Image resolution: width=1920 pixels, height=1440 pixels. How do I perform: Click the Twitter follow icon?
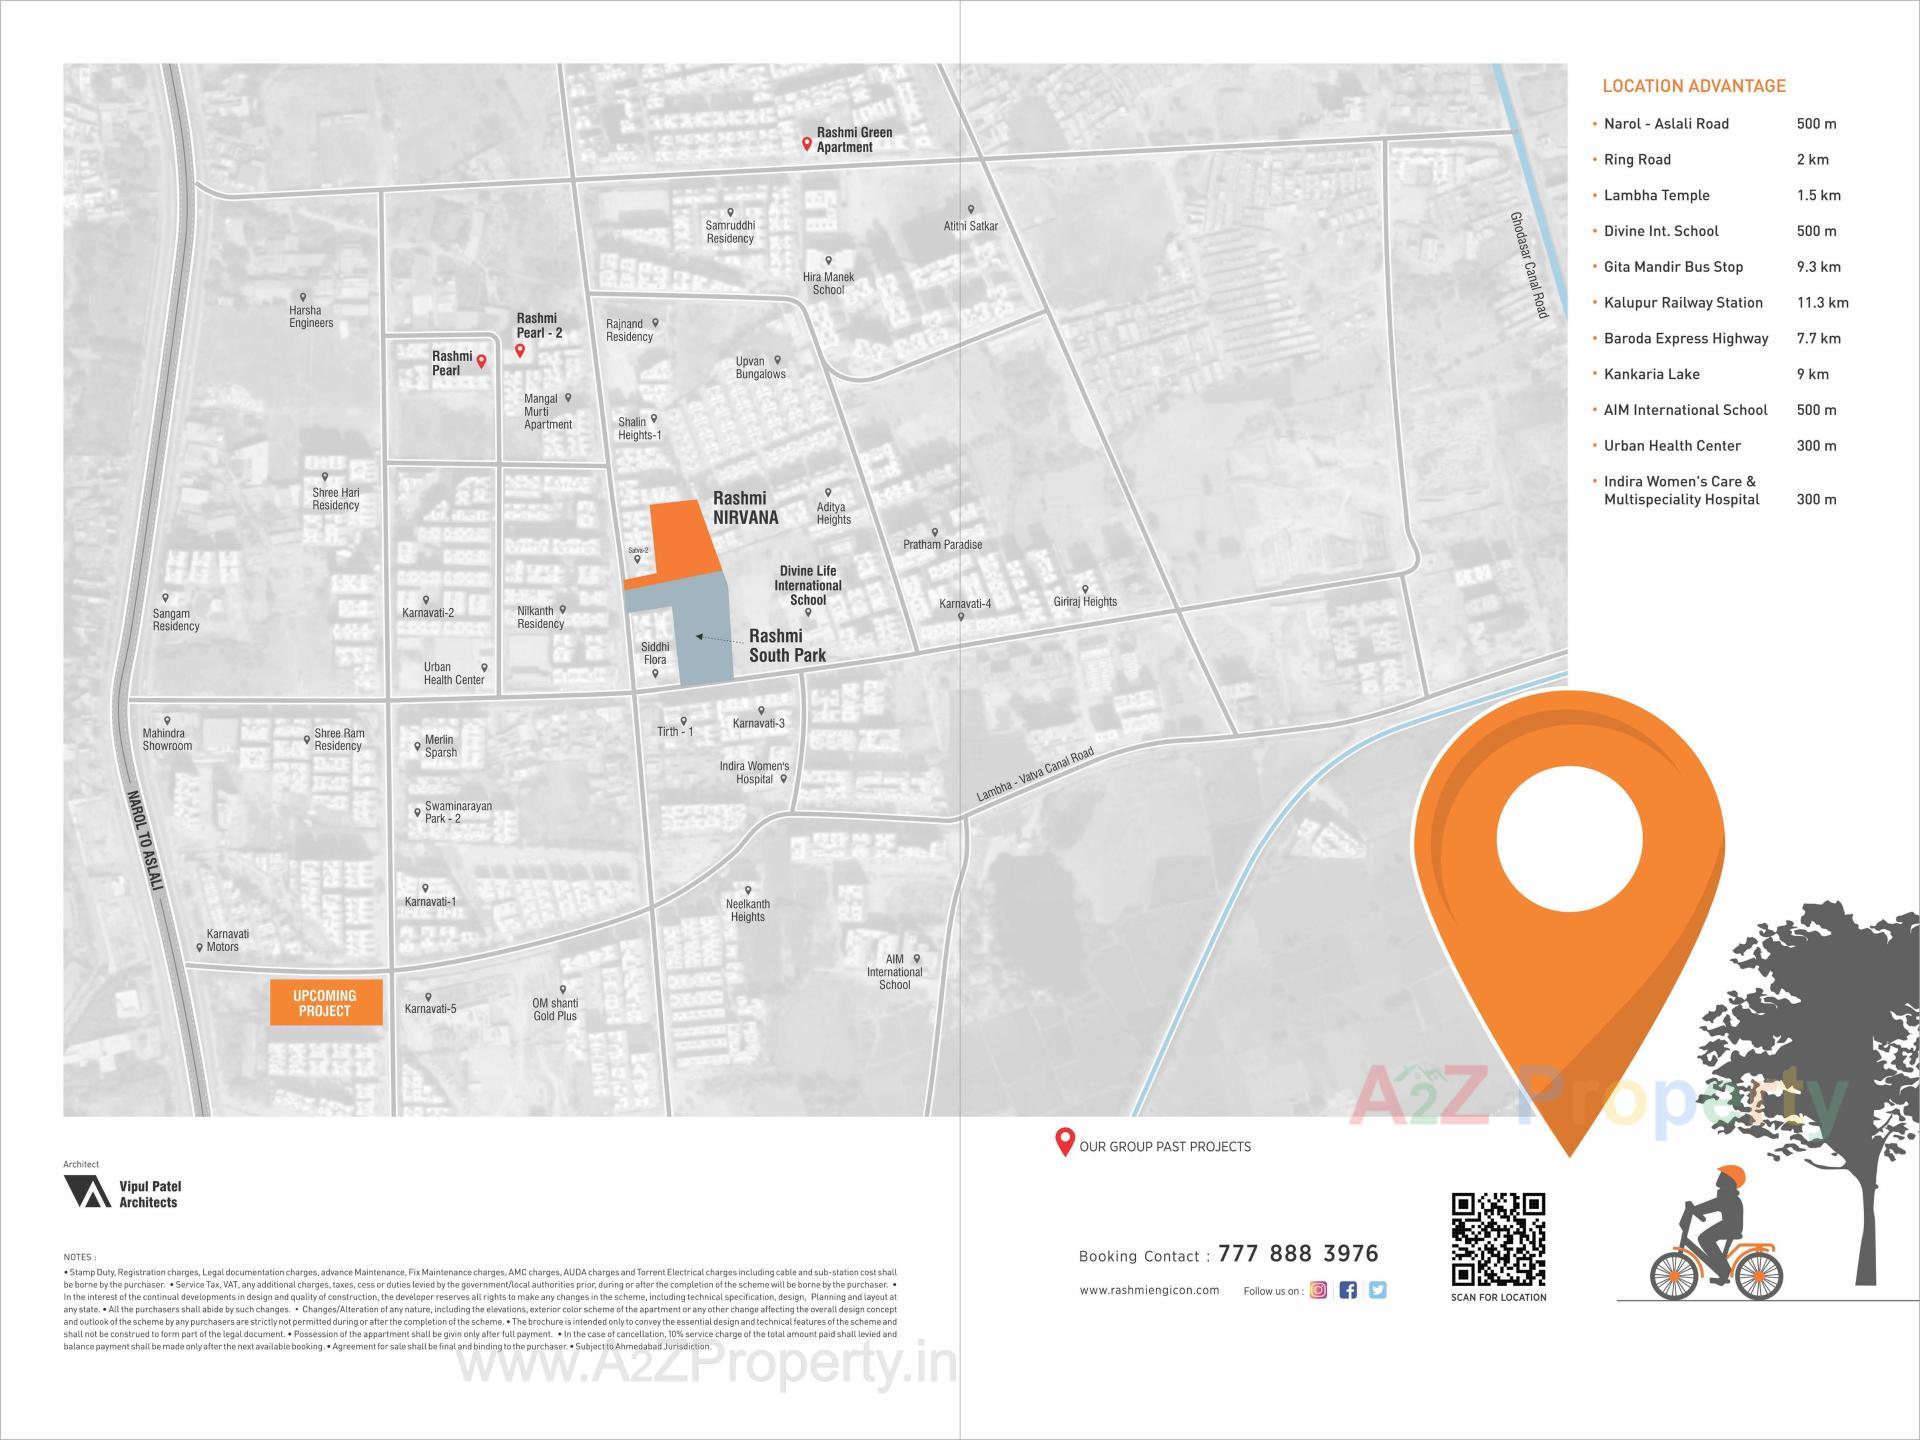click(x=1378, y=1290)
